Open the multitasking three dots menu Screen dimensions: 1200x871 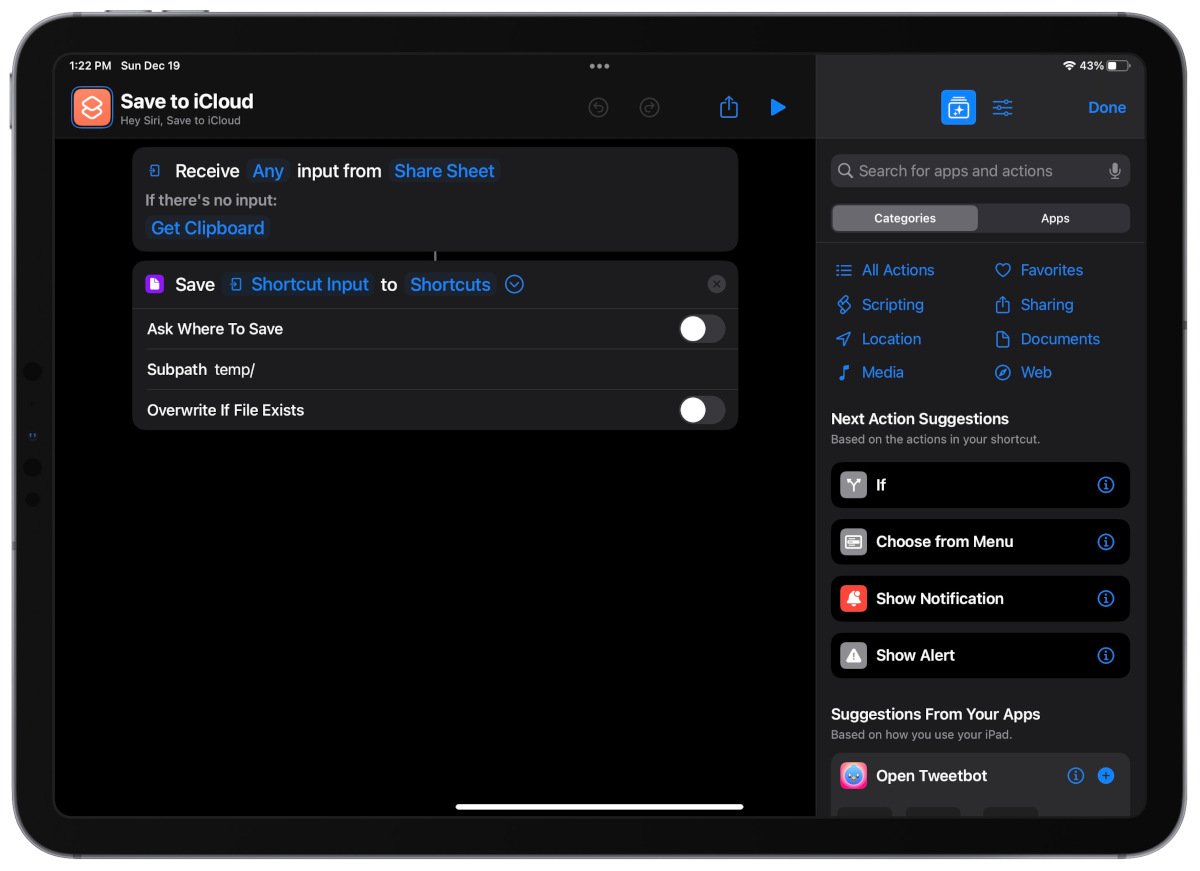click(x=599, y=66)
